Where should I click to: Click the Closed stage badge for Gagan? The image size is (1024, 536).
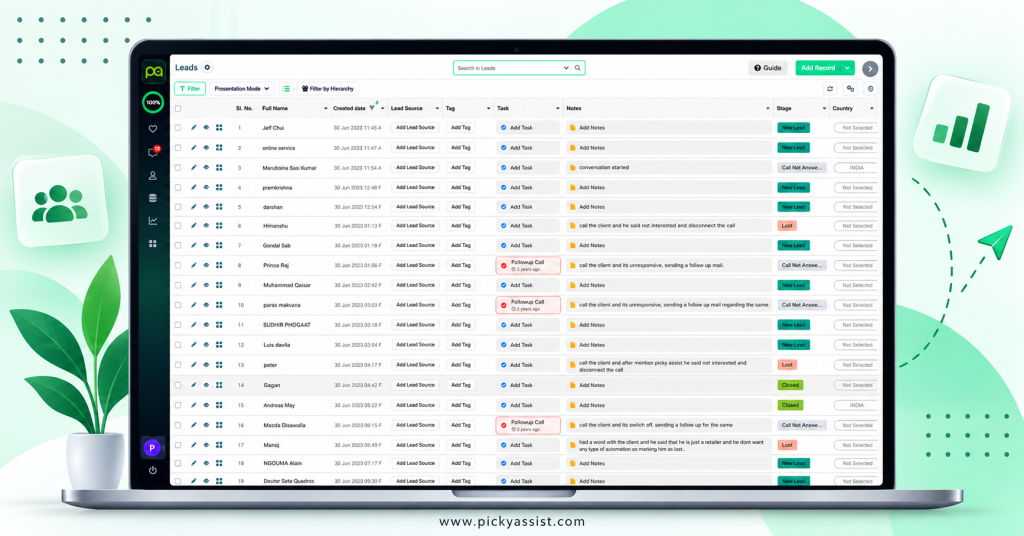pos(790,385)
